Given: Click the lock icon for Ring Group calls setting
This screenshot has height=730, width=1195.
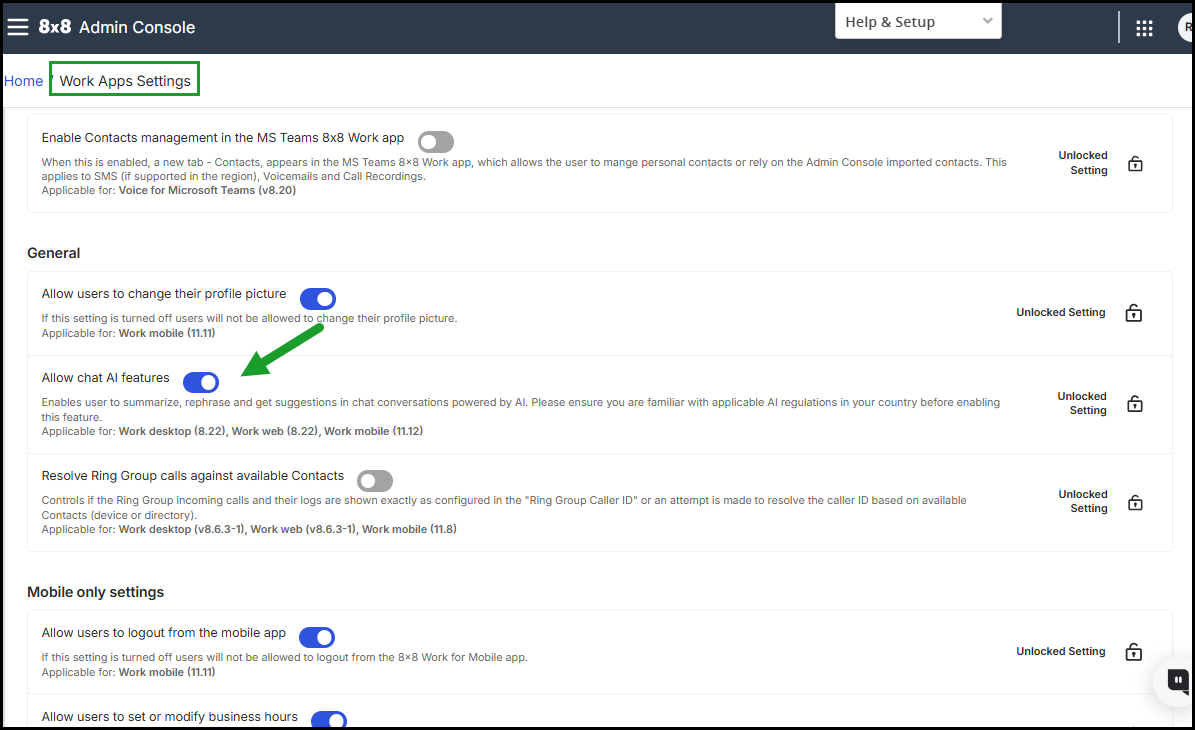Looking at the screenshot, I should 1135,502.
